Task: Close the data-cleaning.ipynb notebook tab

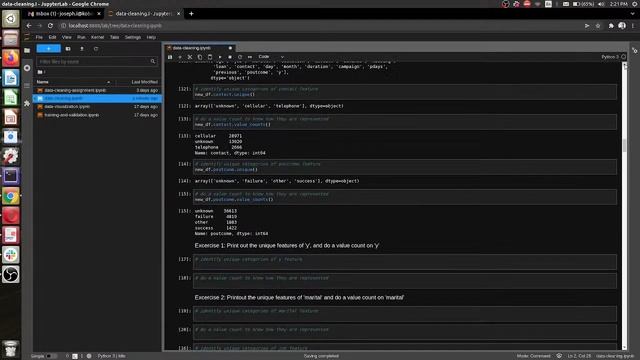Action: pyautogui.click(x=230, y=48)
